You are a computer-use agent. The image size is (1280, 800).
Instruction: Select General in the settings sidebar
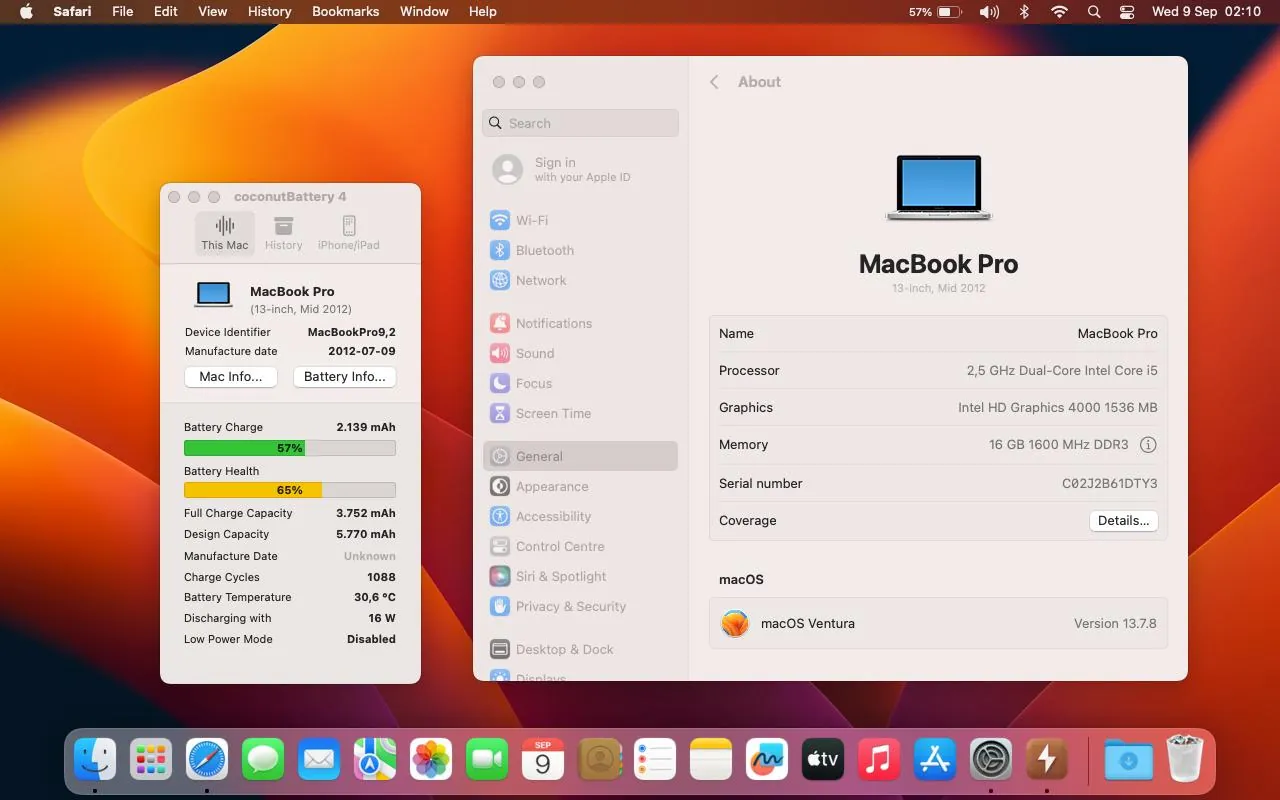(580, 456)
